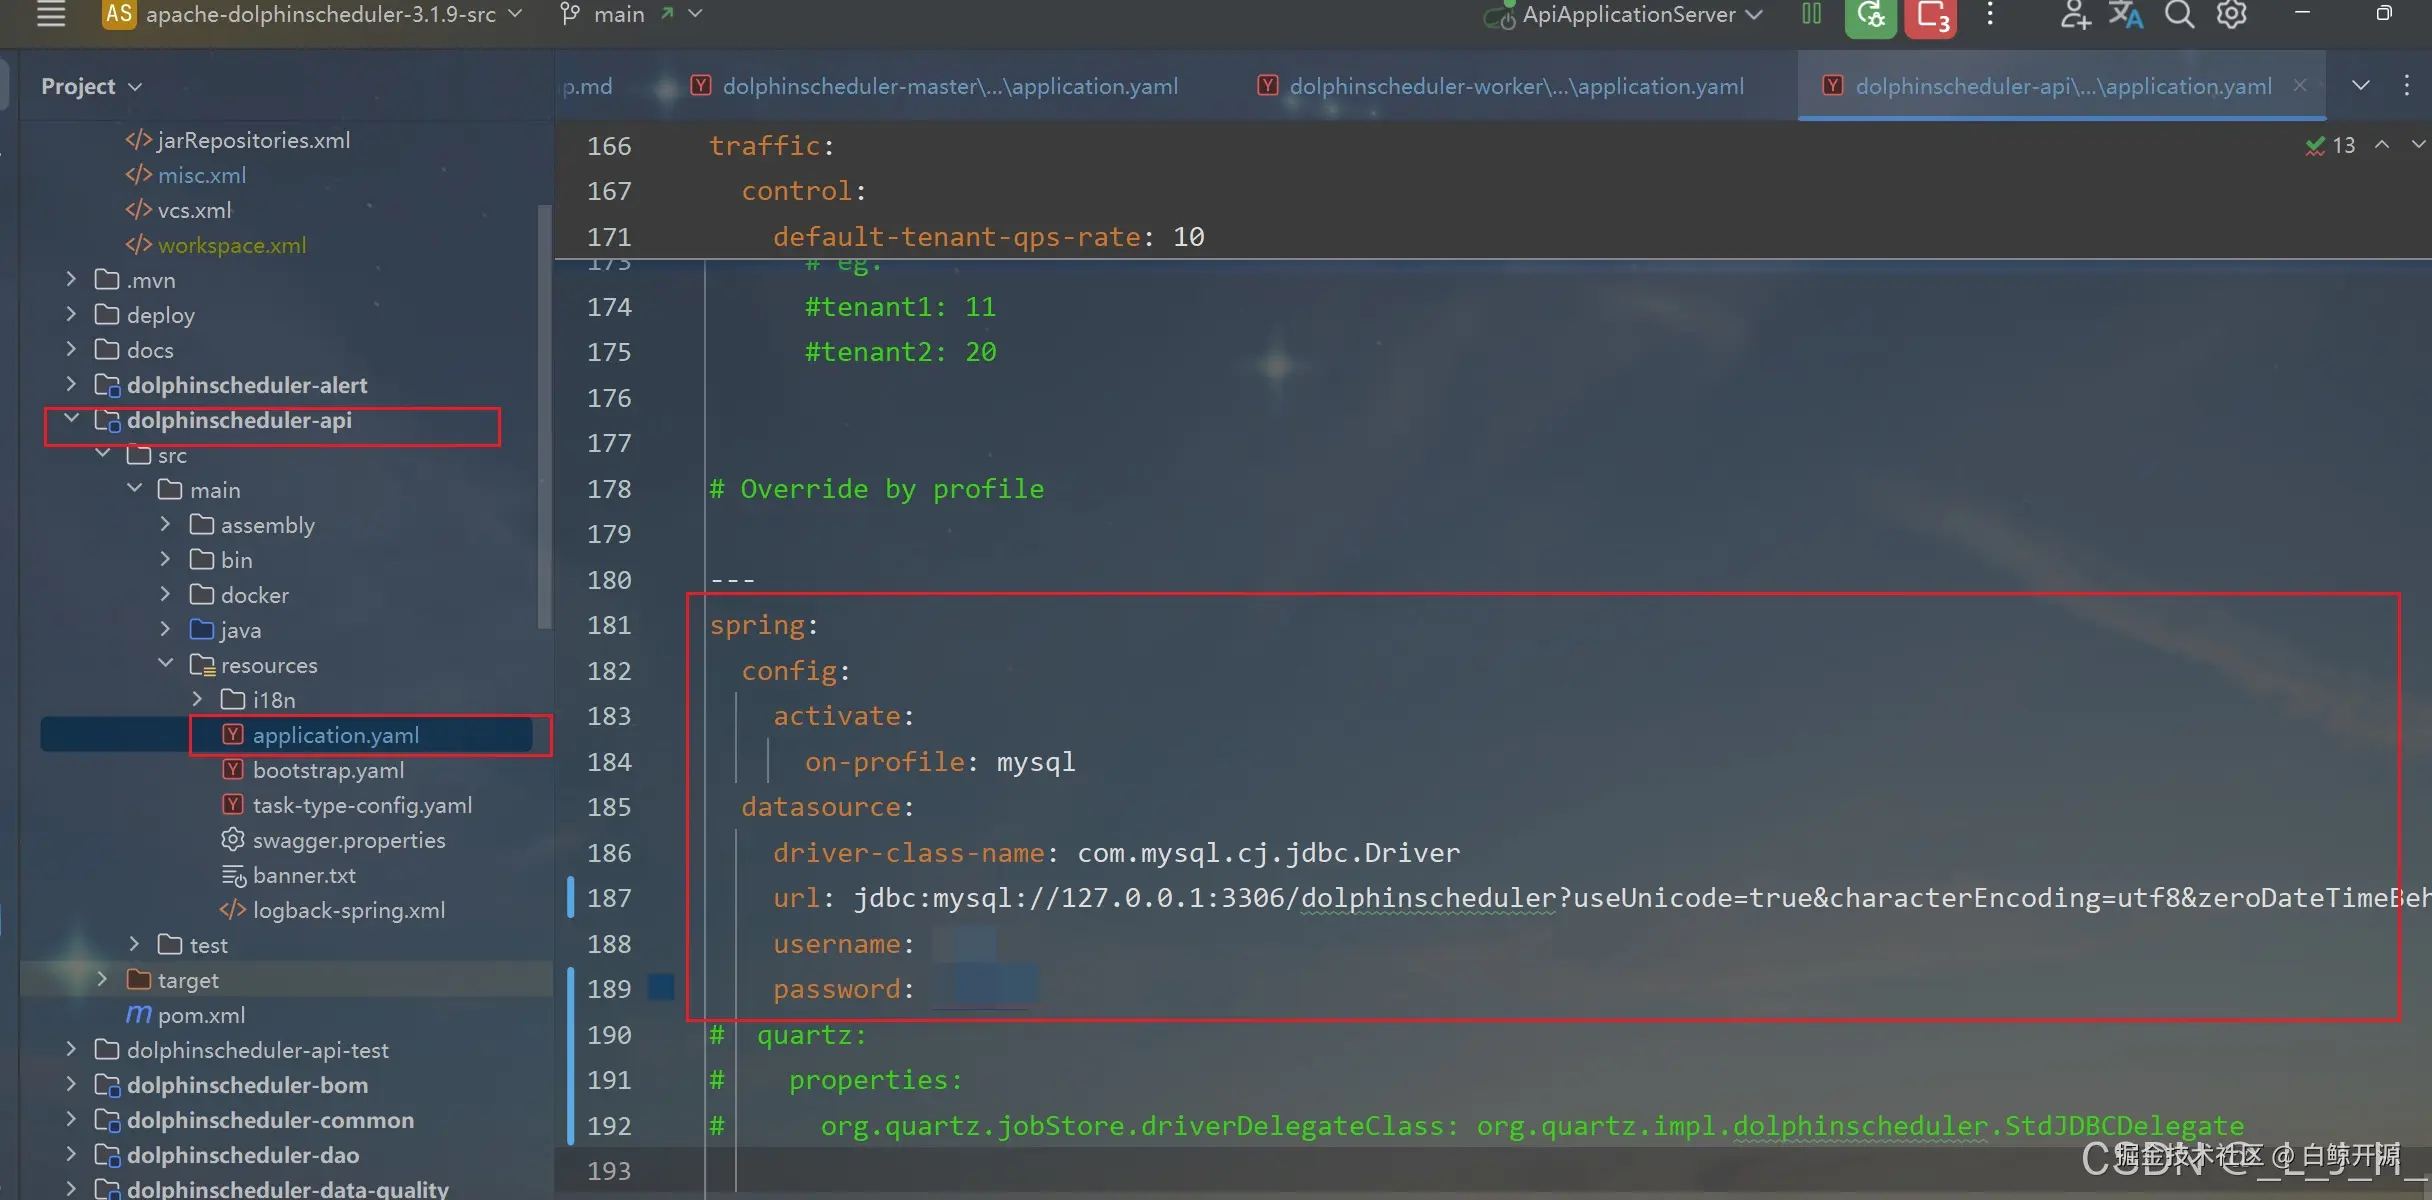
Task: Expand the dolphinscheduler-alert module
Action: click(x=71, y=384)
